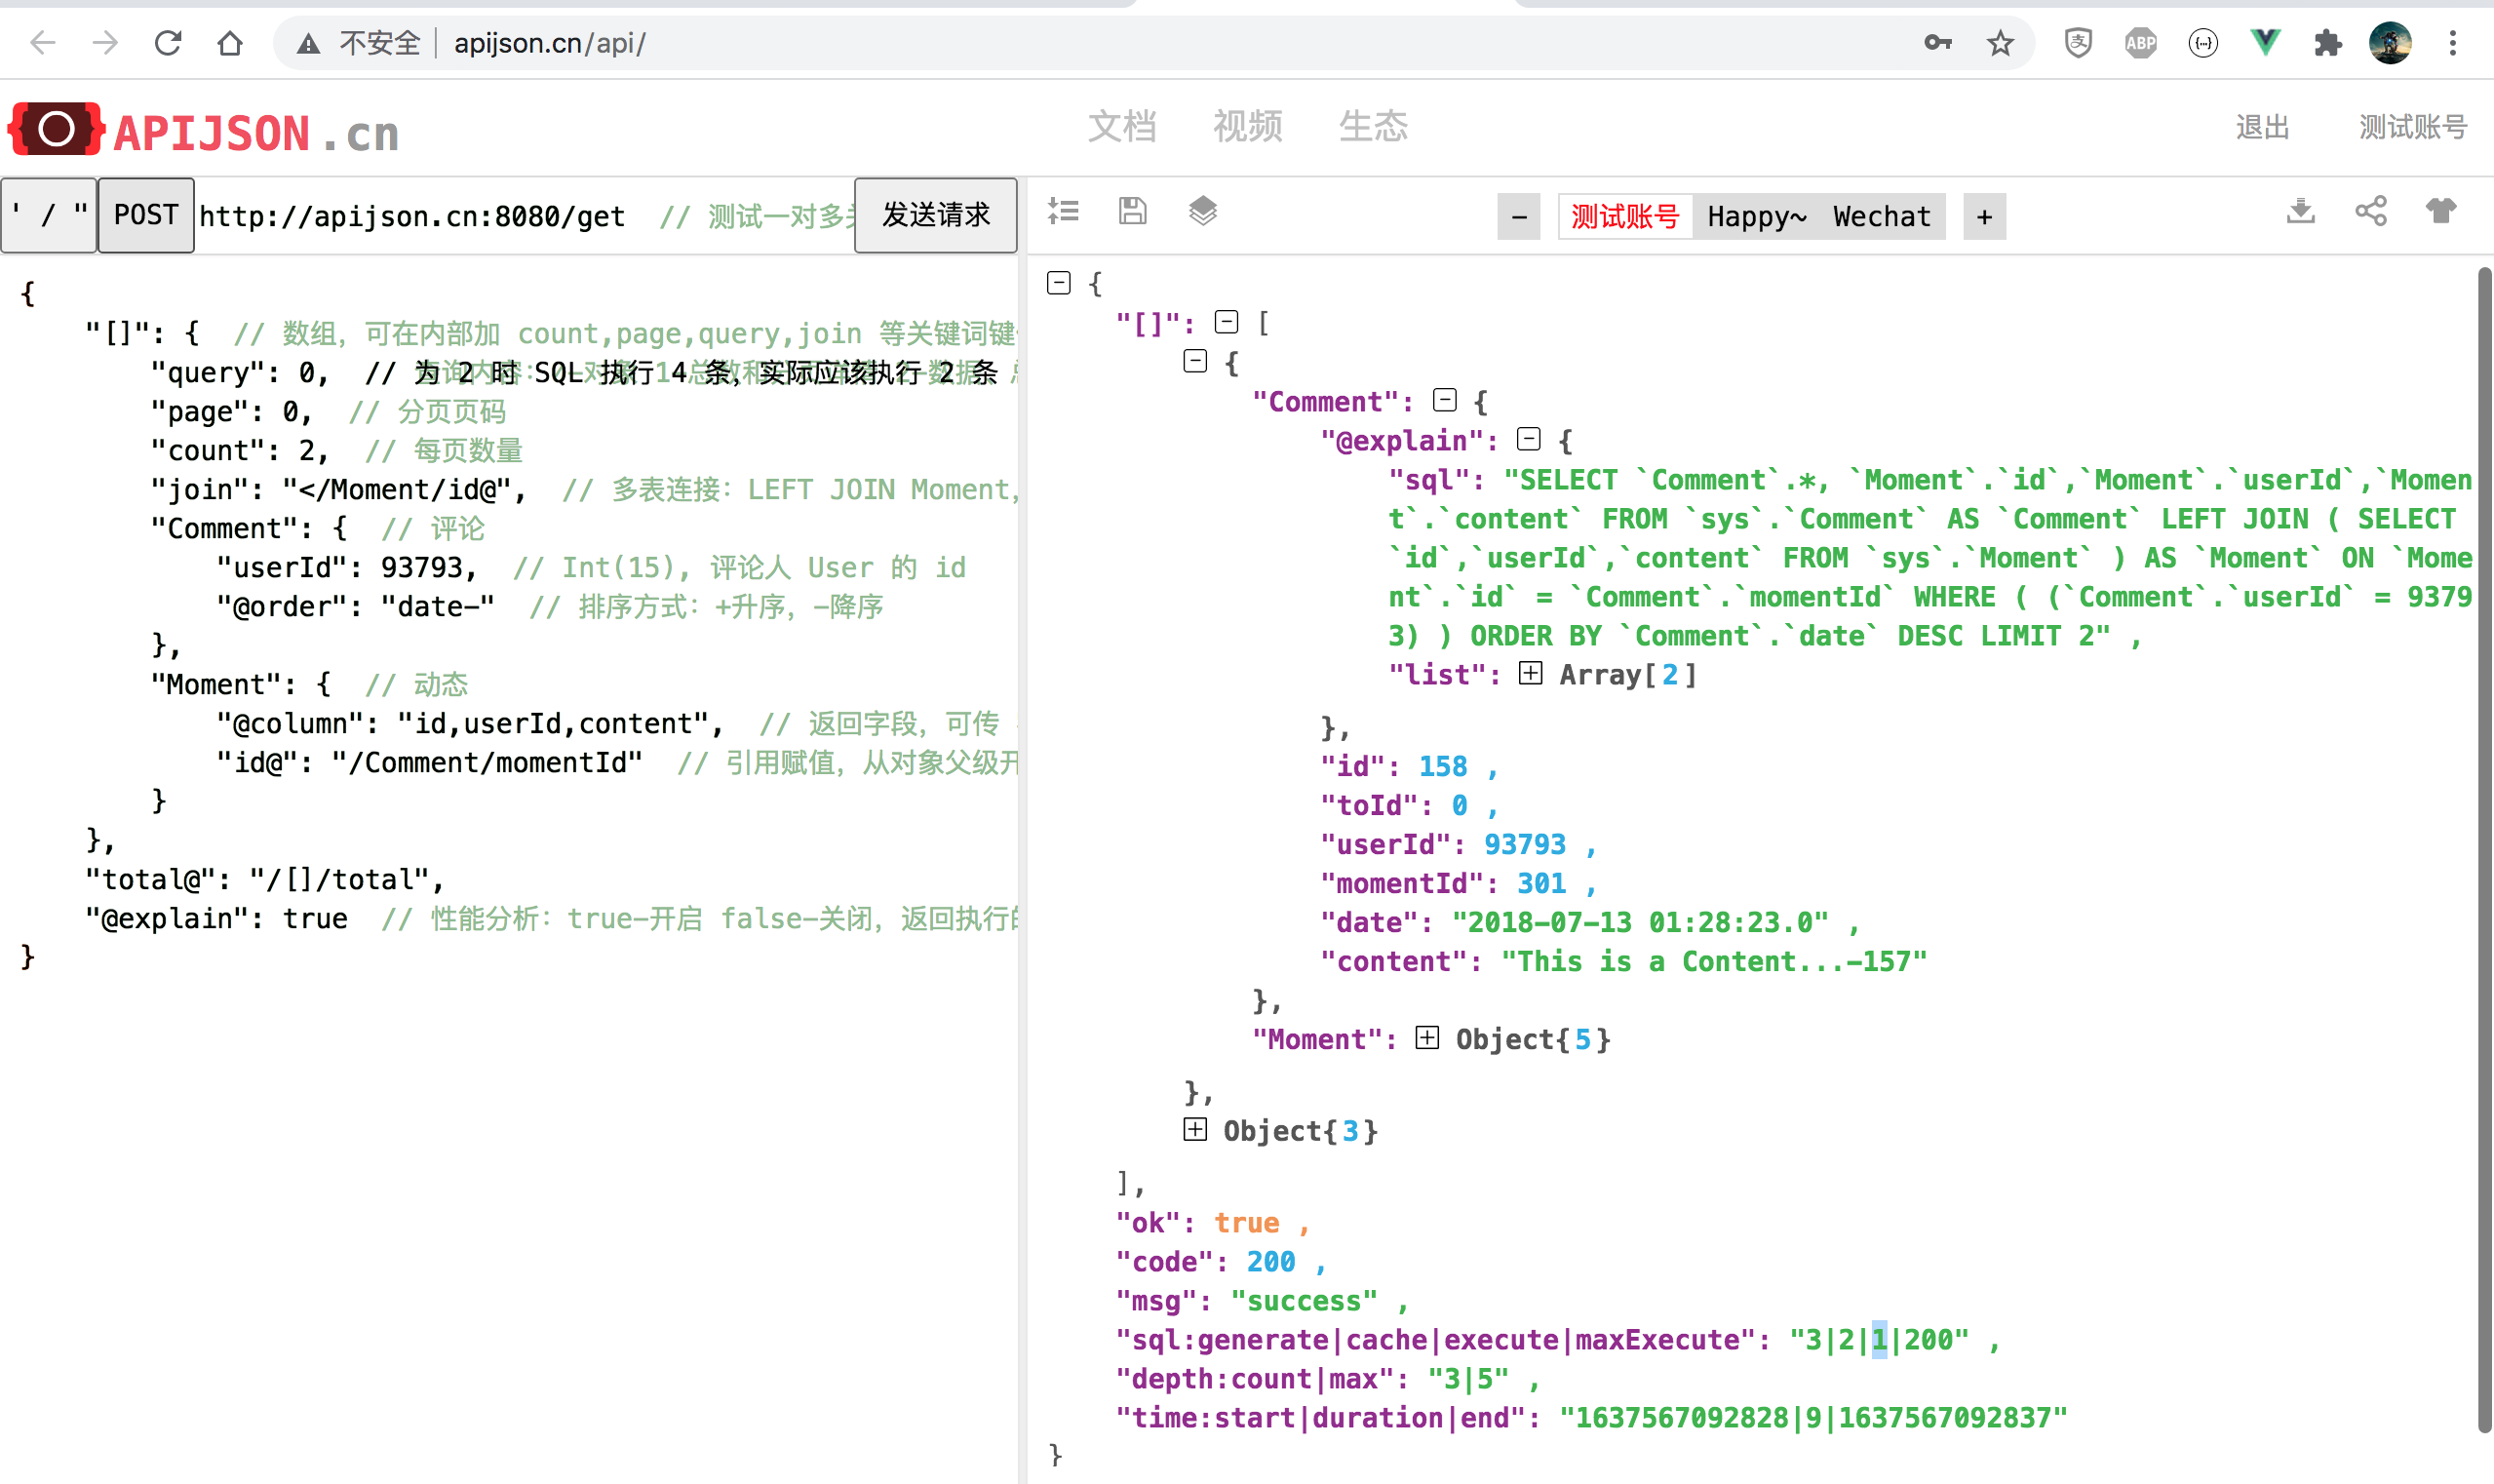Expand the collapsed Object{3} node

click(1194, 1129)
